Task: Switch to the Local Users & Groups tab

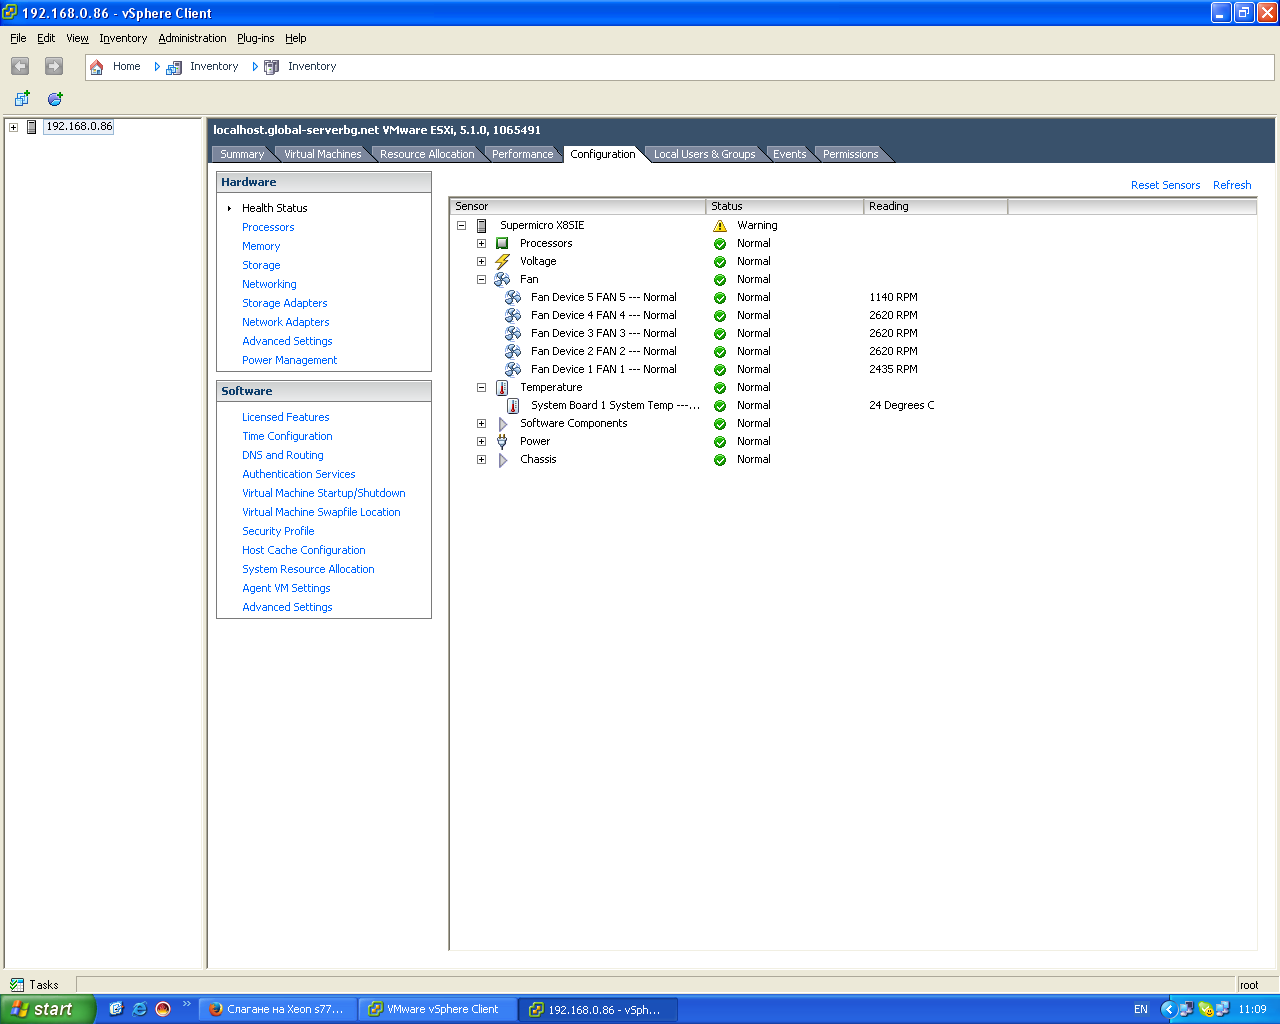Action: (x=704, y=154)
